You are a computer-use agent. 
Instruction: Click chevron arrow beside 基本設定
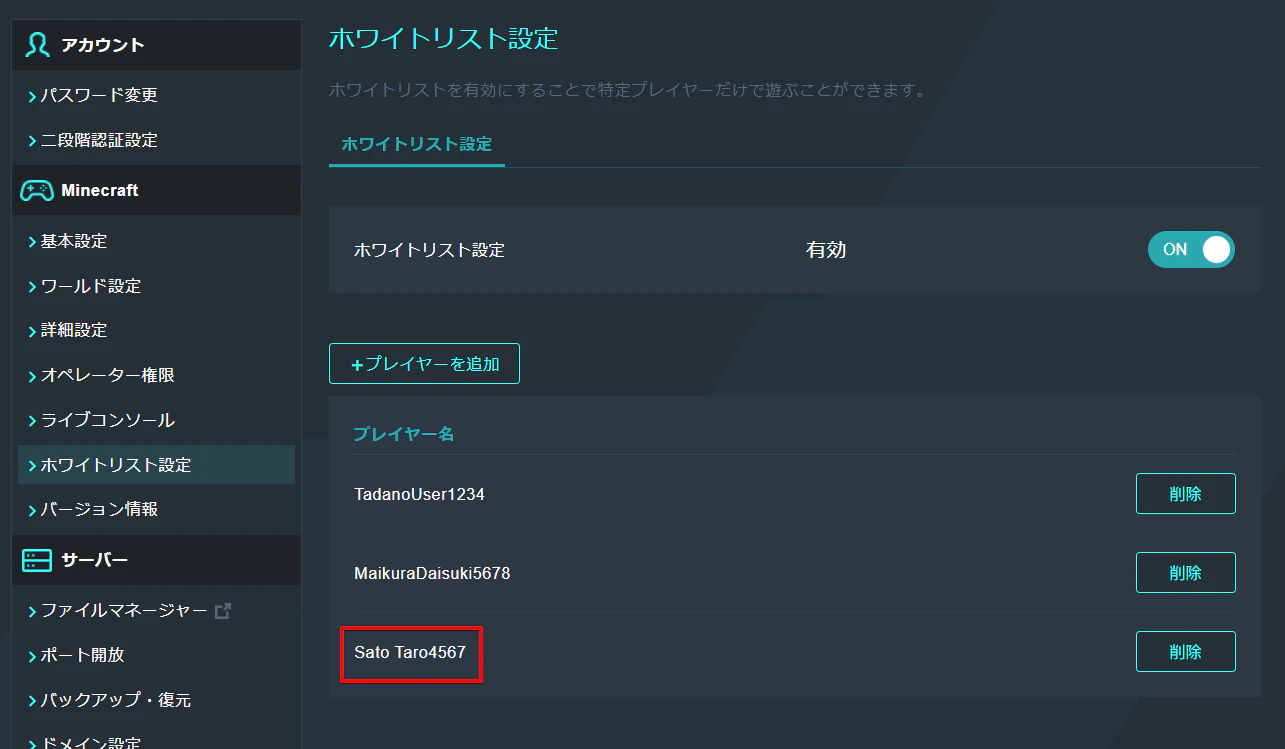pyautogui.click(x=32, y=242)
